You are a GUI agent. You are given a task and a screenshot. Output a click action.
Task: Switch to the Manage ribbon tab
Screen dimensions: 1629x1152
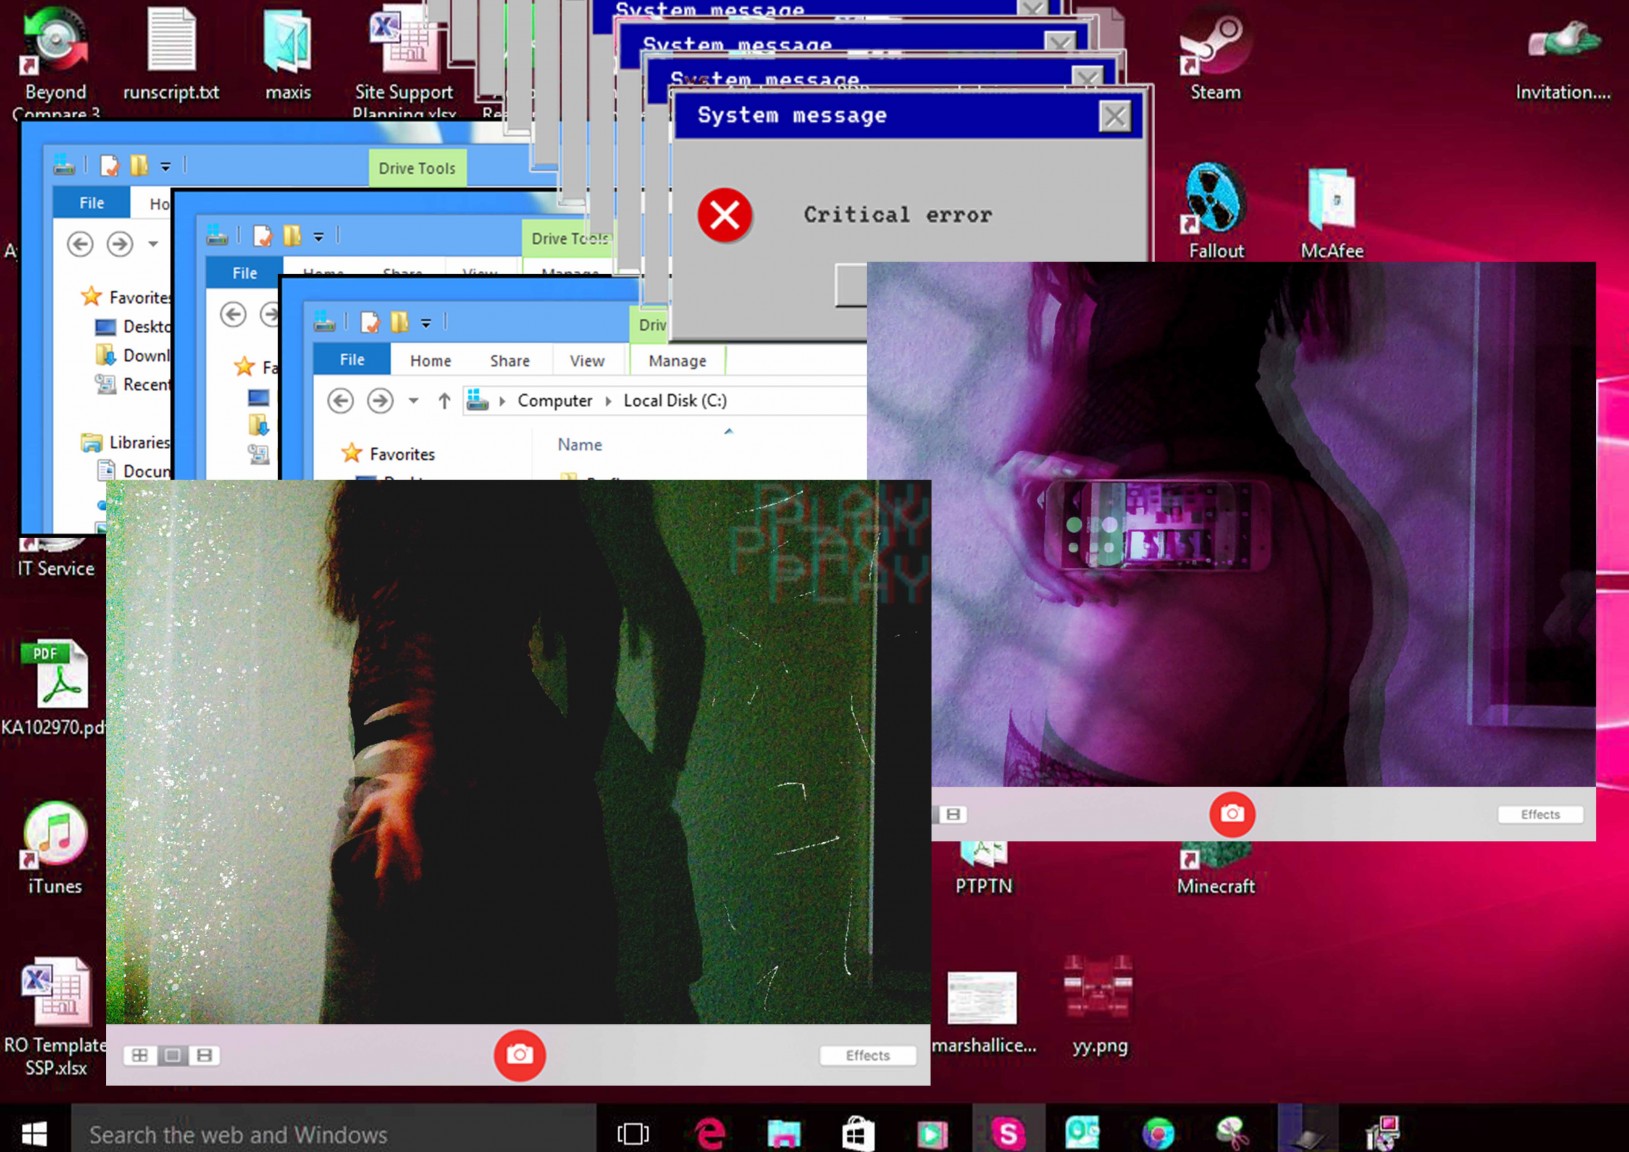(x=677, y=361)
